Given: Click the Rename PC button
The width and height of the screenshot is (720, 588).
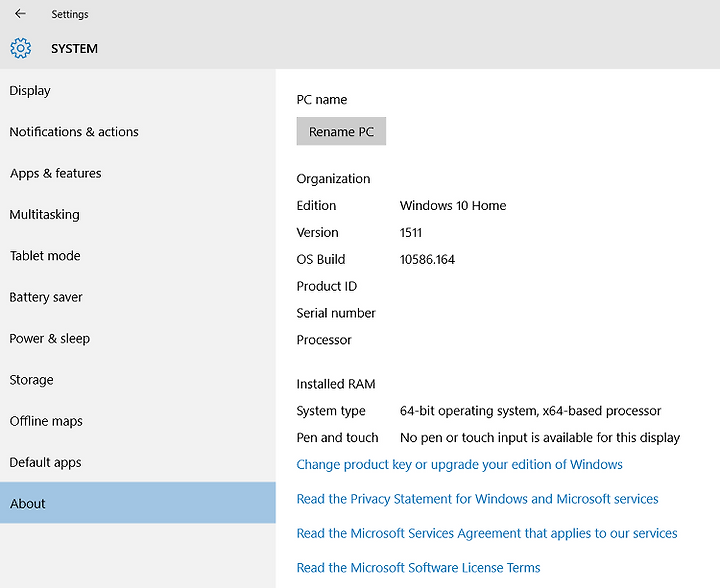Looking at the screenshot, I should pyautogui.click(x=341, y=131).
